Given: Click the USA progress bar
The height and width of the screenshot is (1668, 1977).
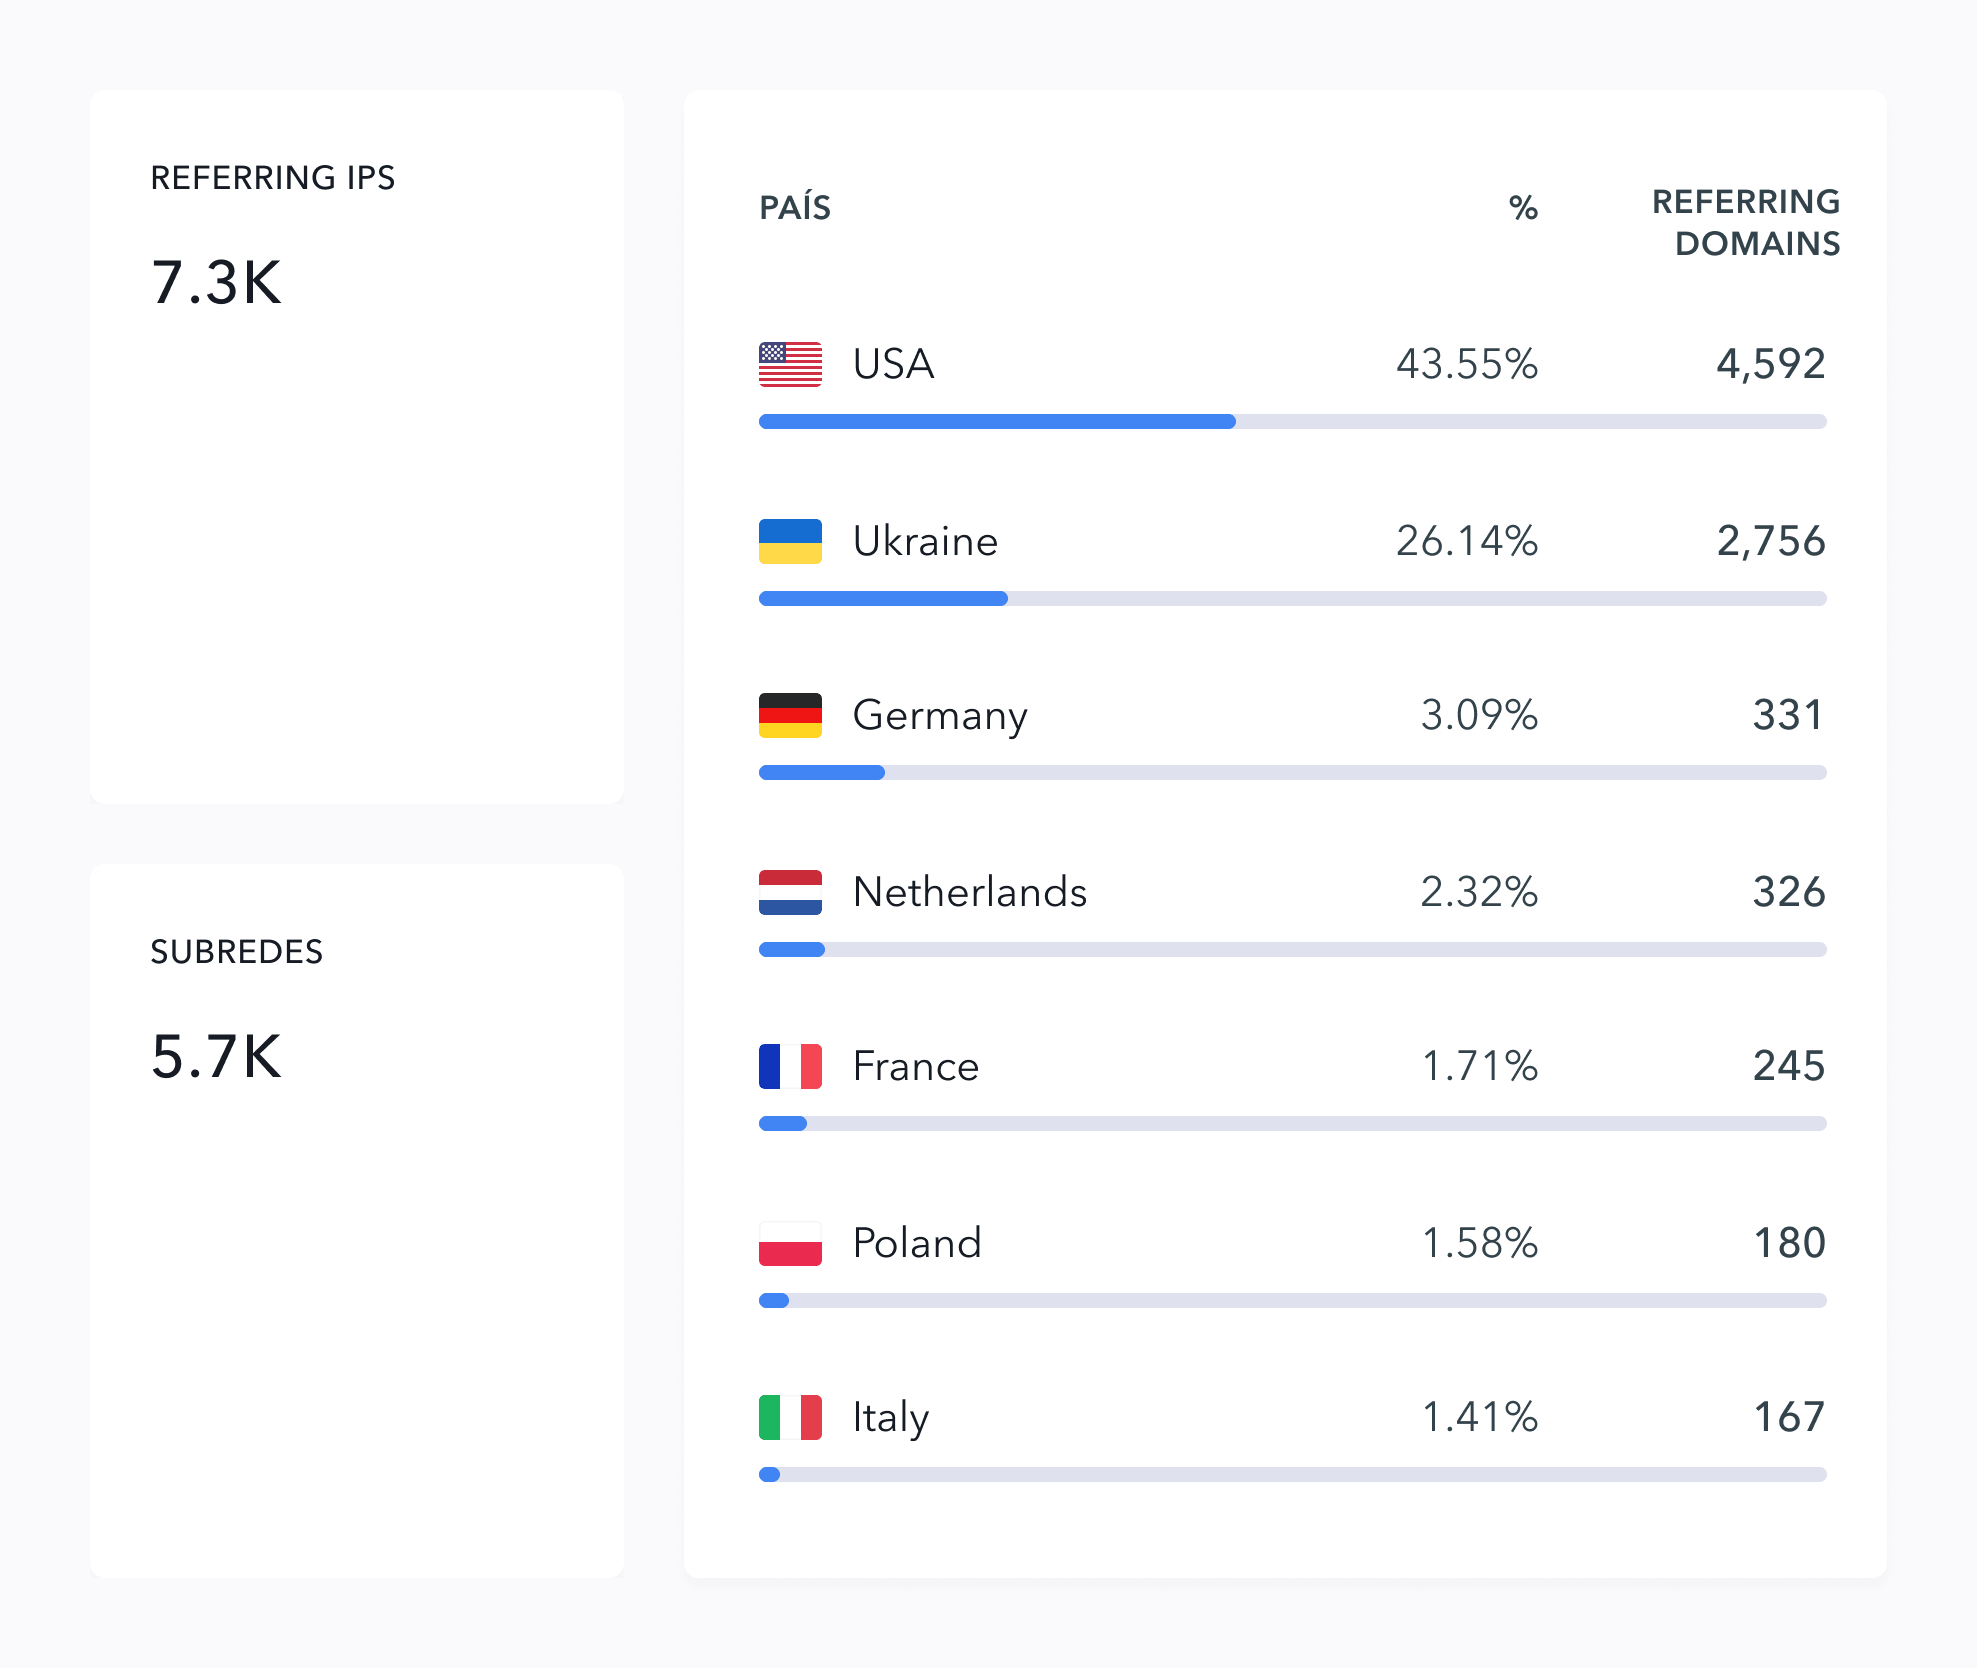Looking at the screenshot, I should coord(1292,422).
